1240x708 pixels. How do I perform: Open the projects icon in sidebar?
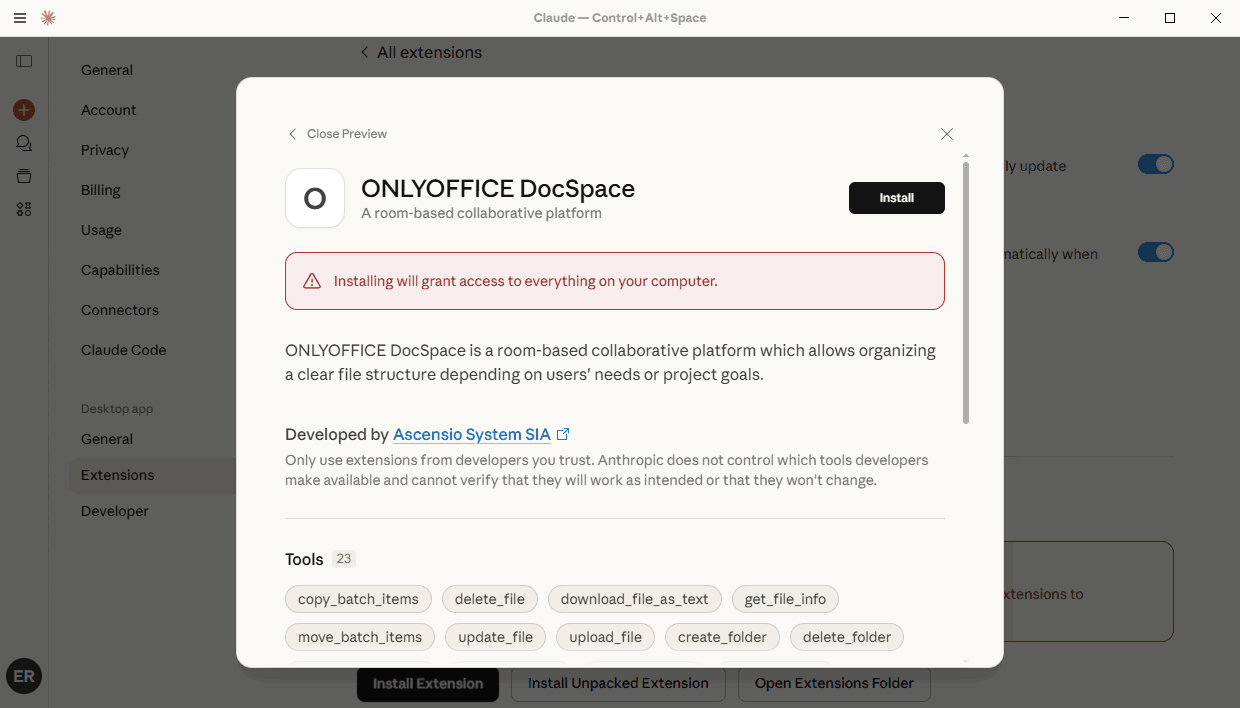[24, 177]
